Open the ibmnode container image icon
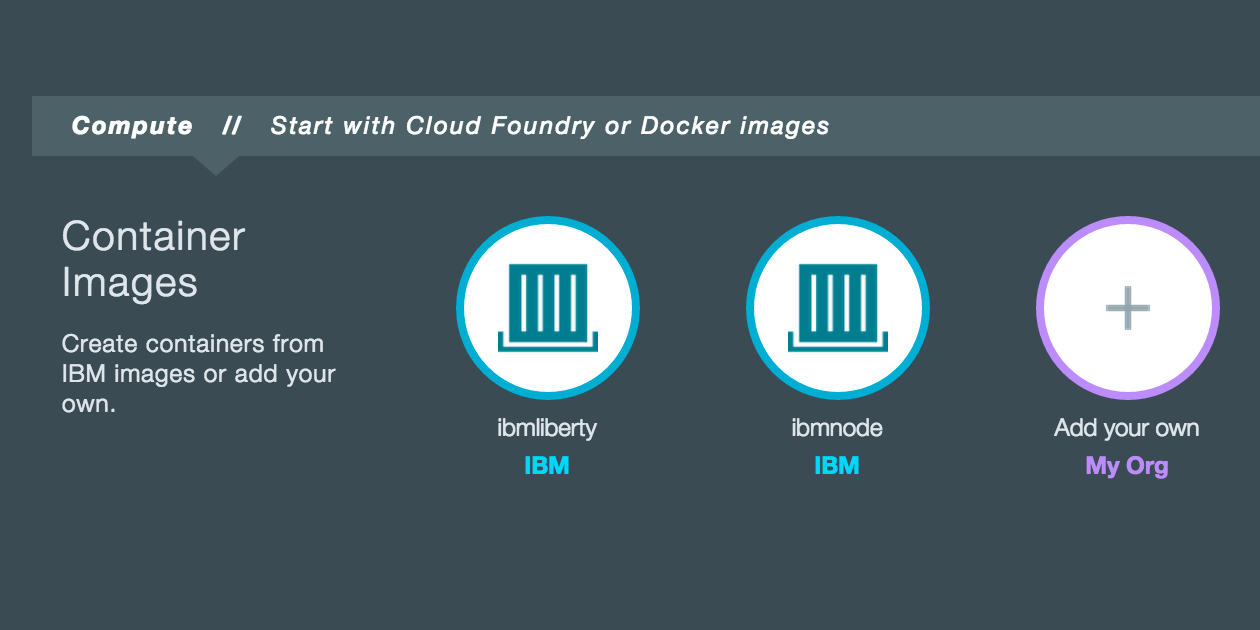The width and height of the screenshot is (1260, 630). pos(837,308)
